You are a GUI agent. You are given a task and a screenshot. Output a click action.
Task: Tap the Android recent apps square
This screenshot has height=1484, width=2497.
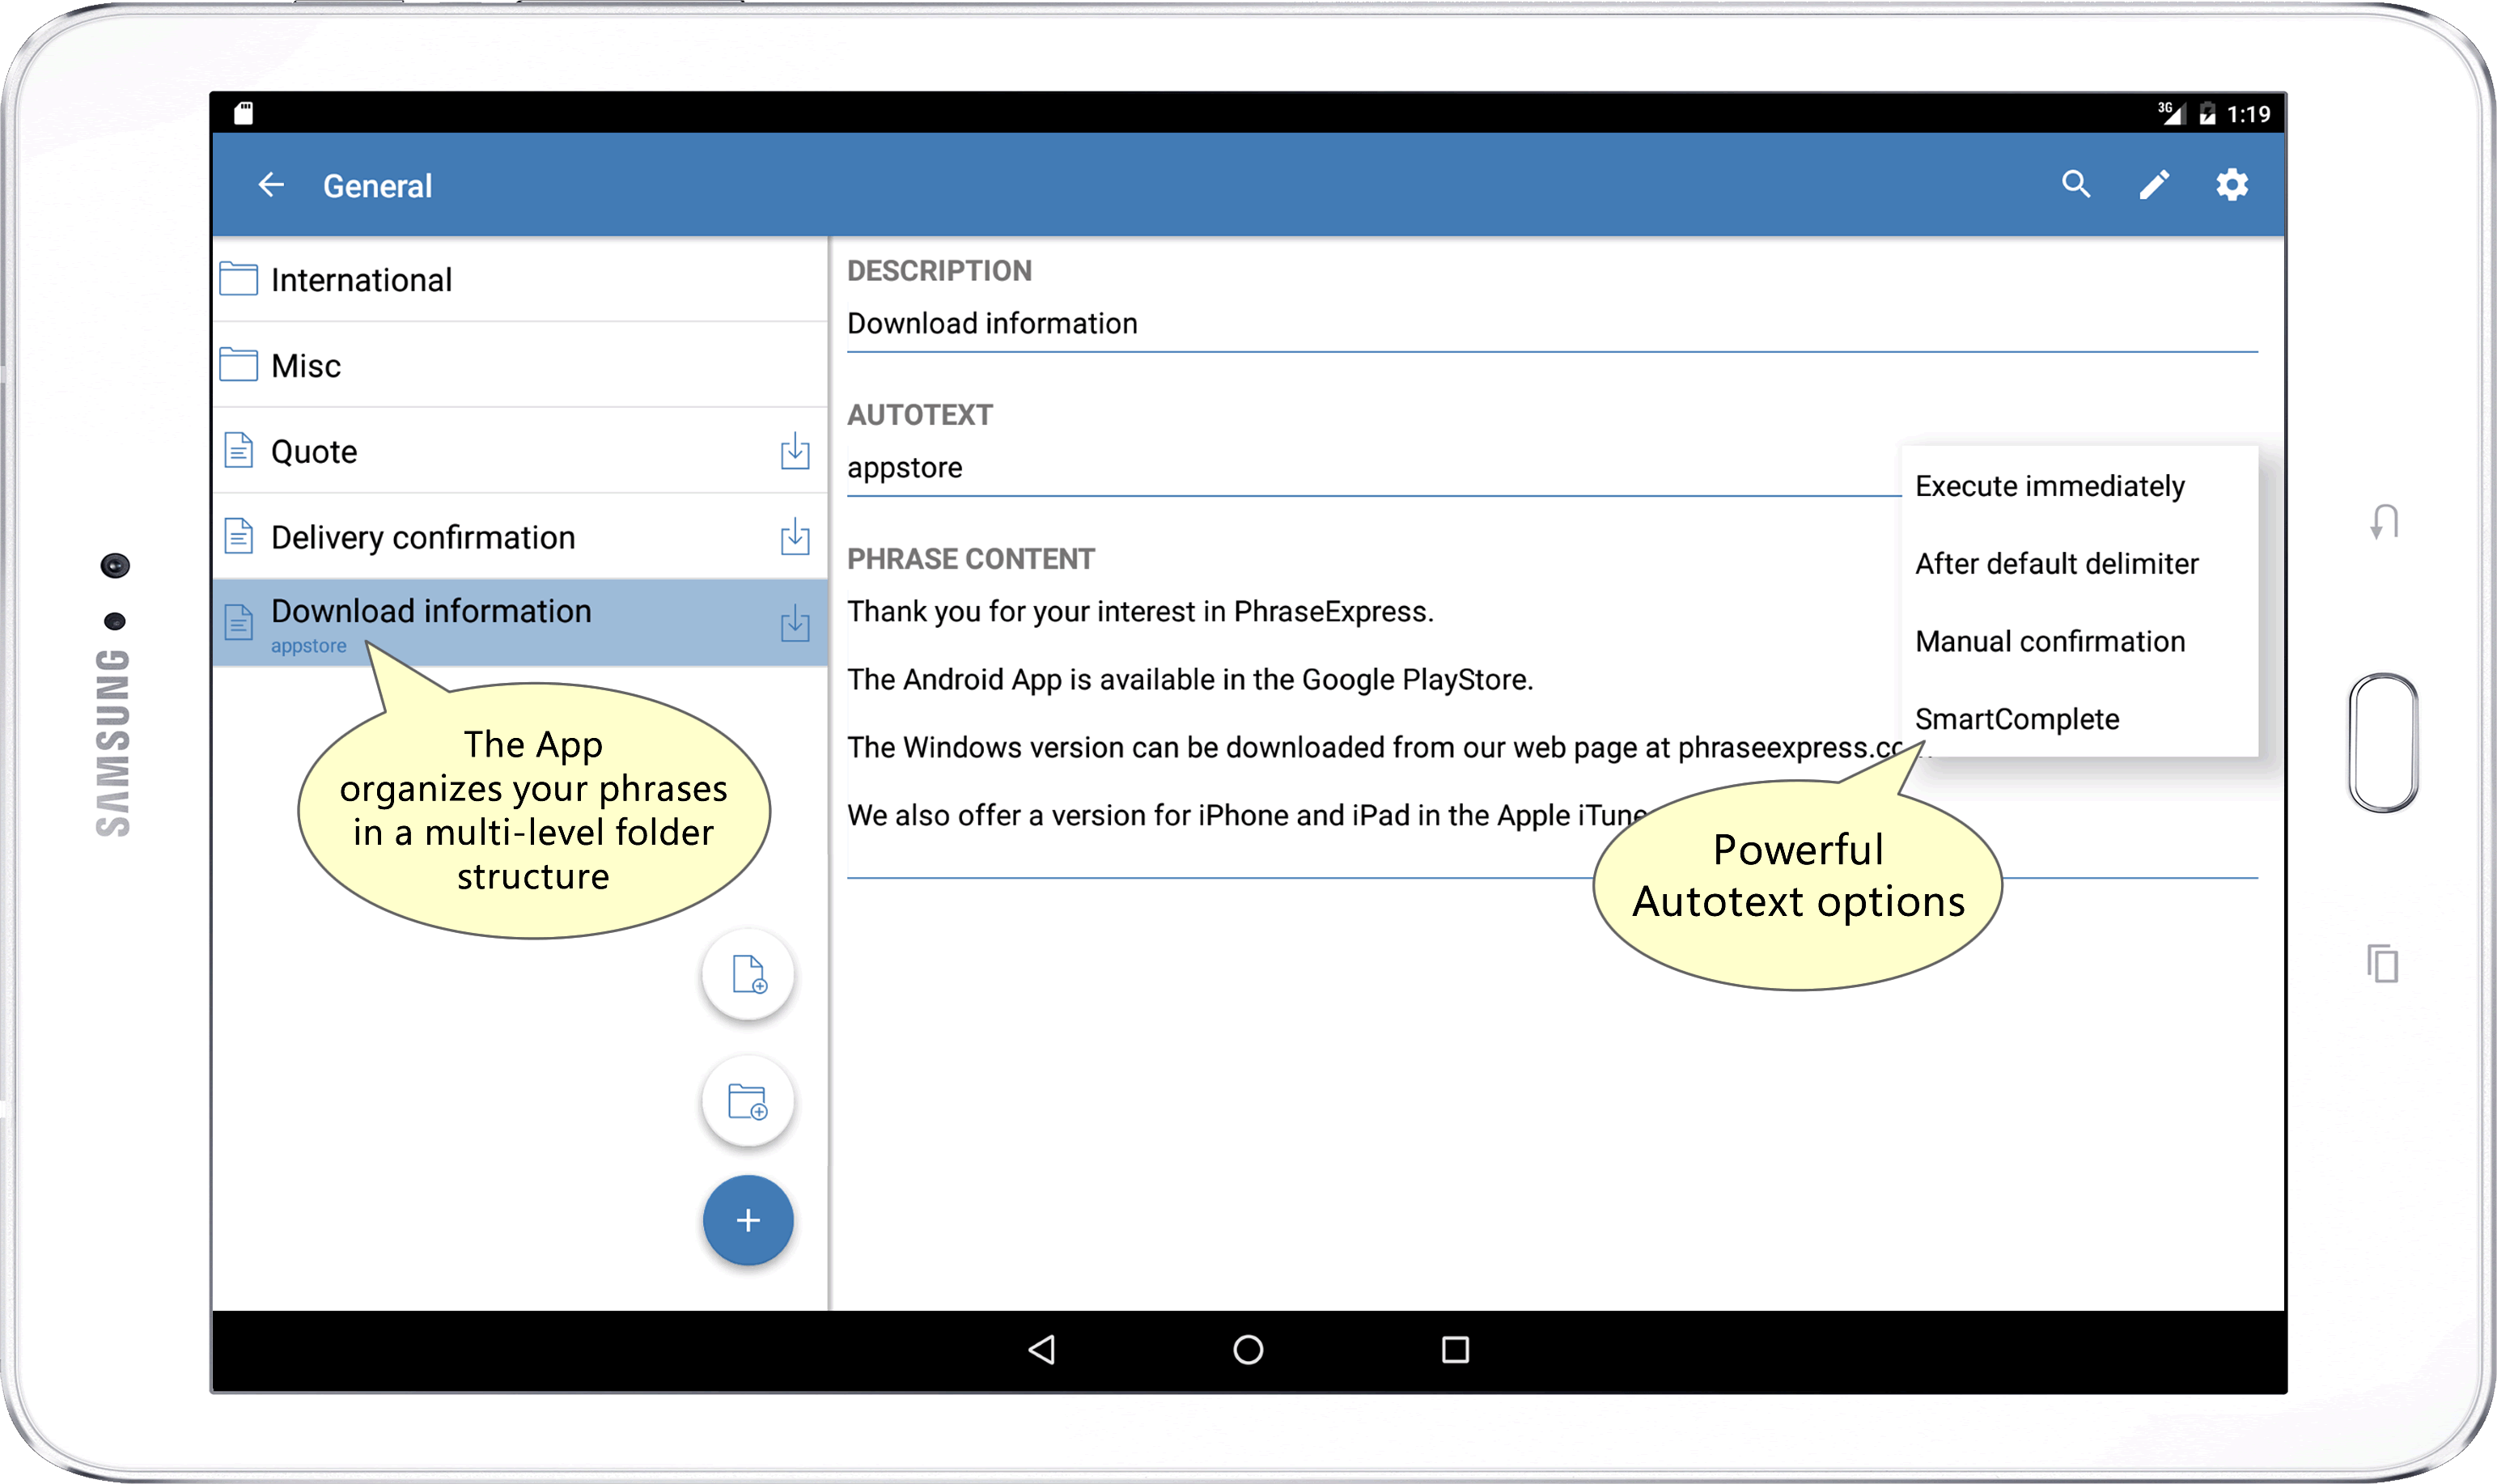[x=1455, y=1350]
